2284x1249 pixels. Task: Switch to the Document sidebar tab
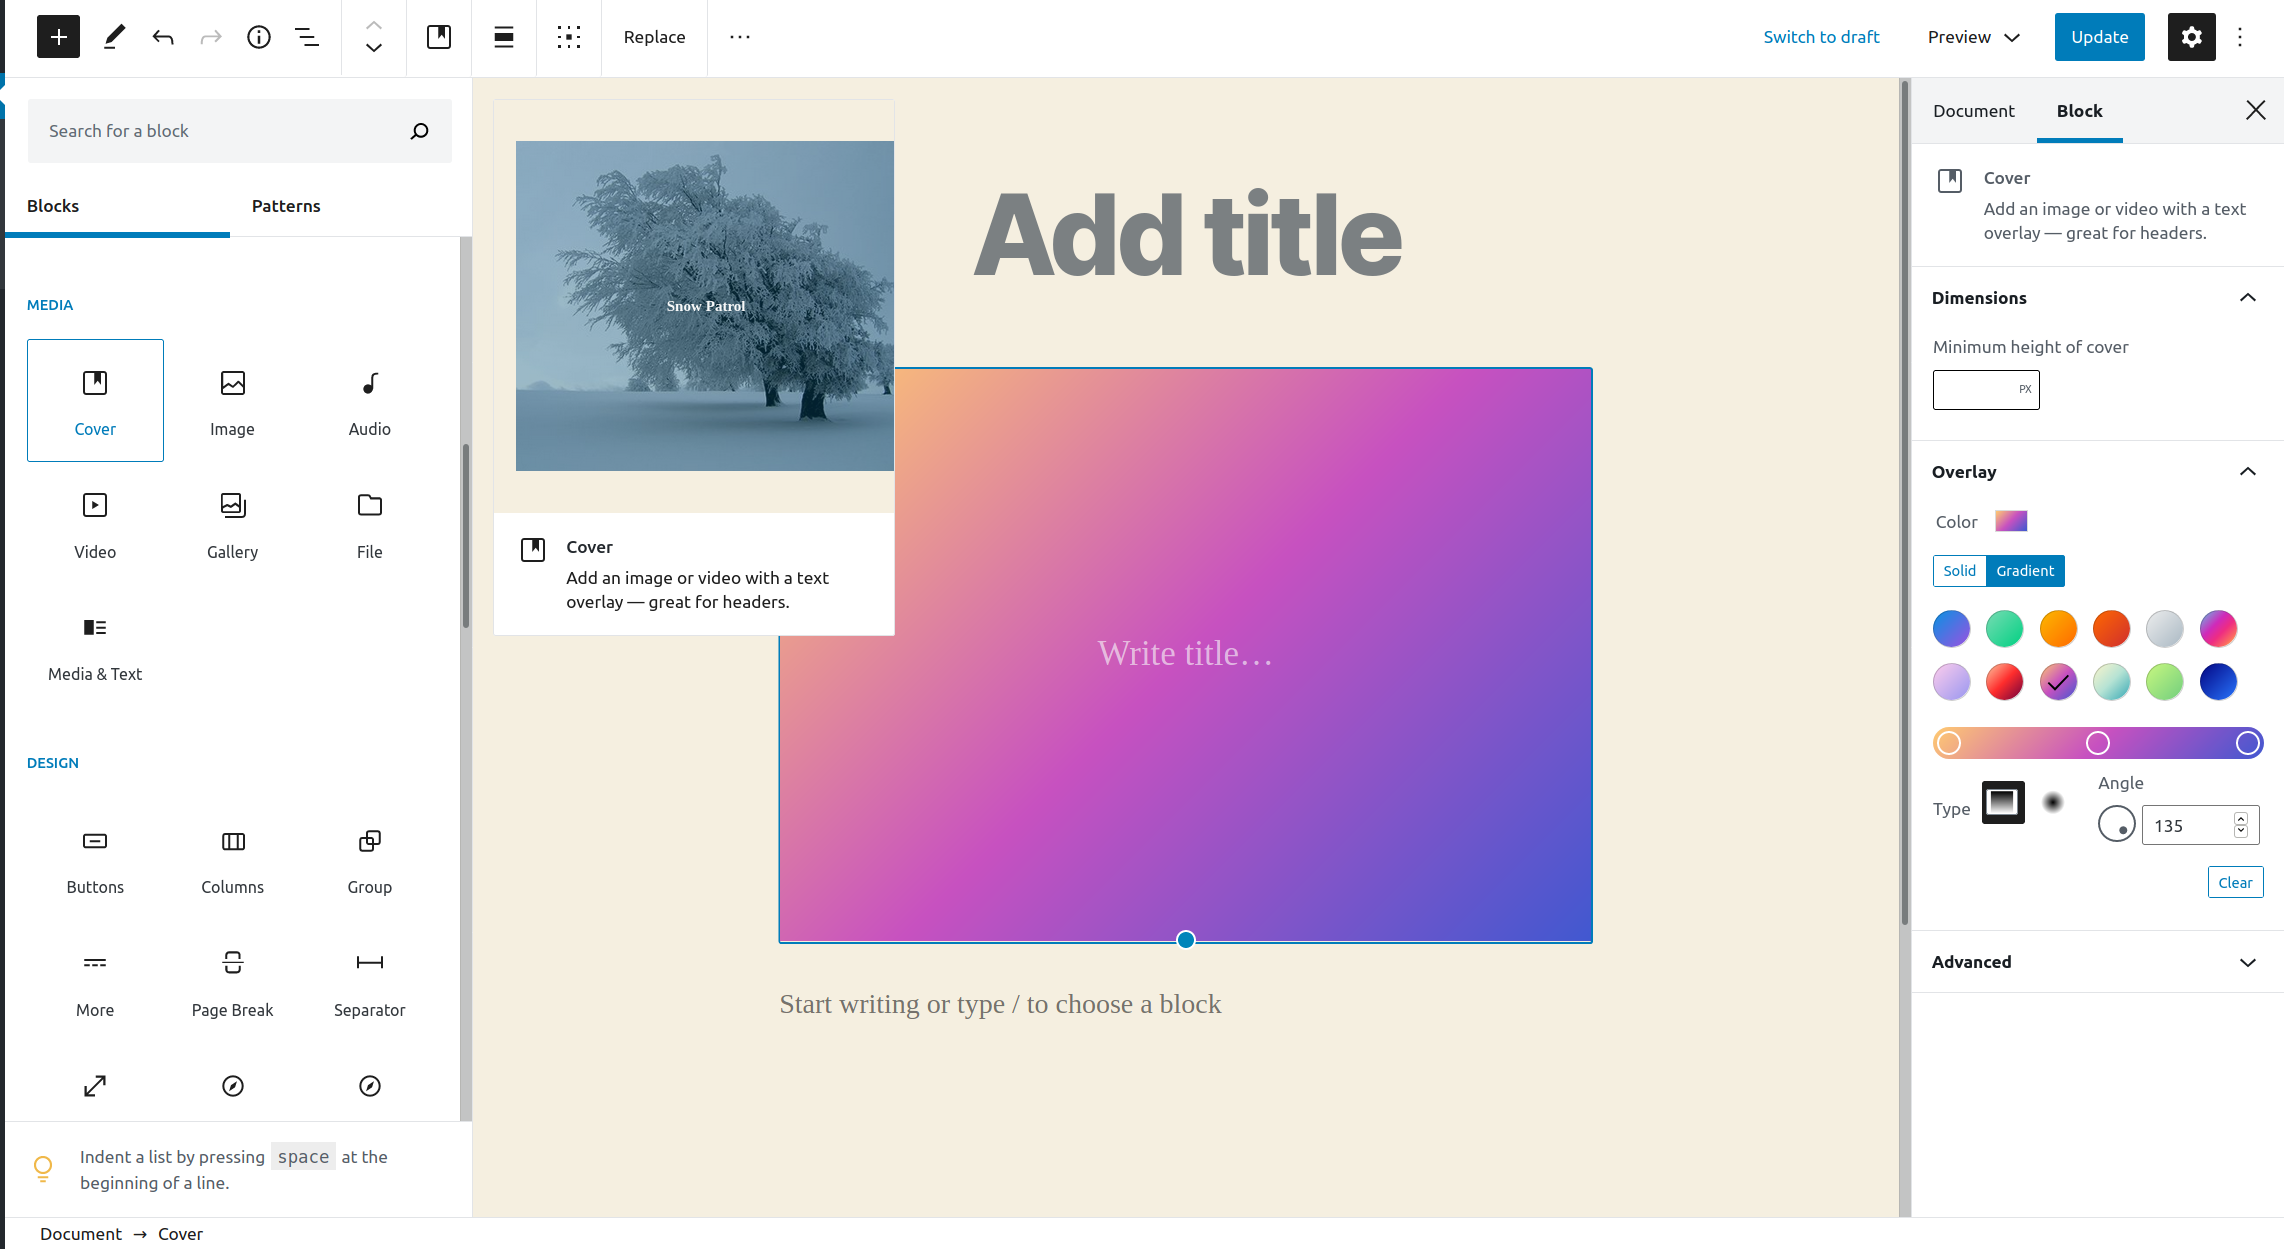click(x=1973, y=111)
